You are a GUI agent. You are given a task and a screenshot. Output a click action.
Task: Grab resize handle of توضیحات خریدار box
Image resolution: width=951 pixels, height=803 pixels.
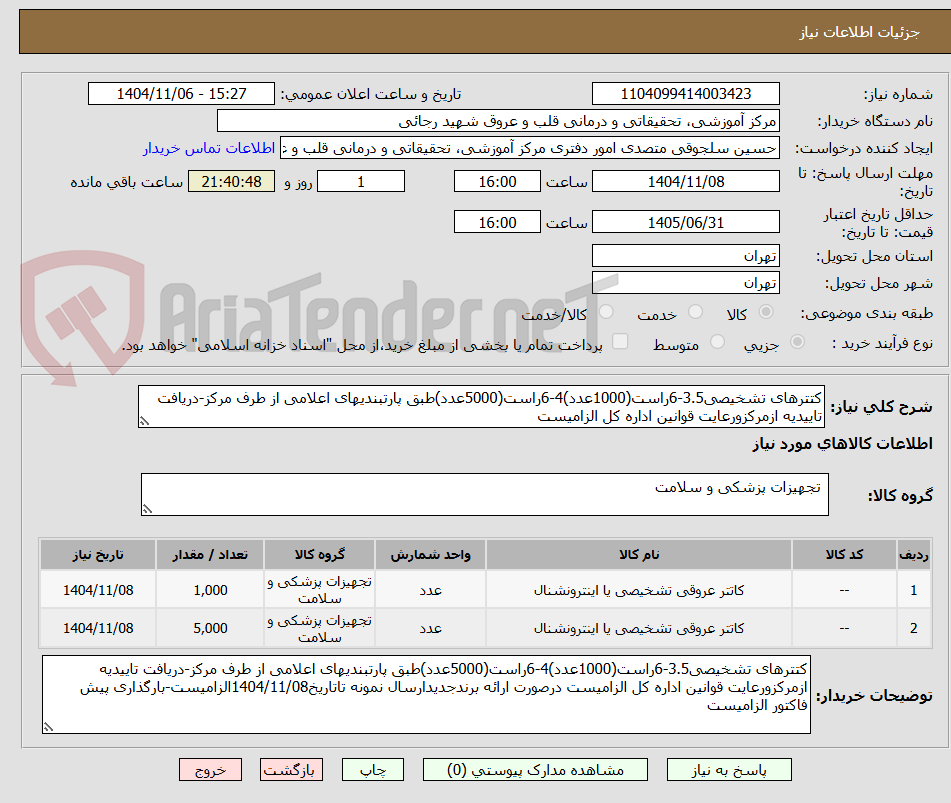click(49, 727)
